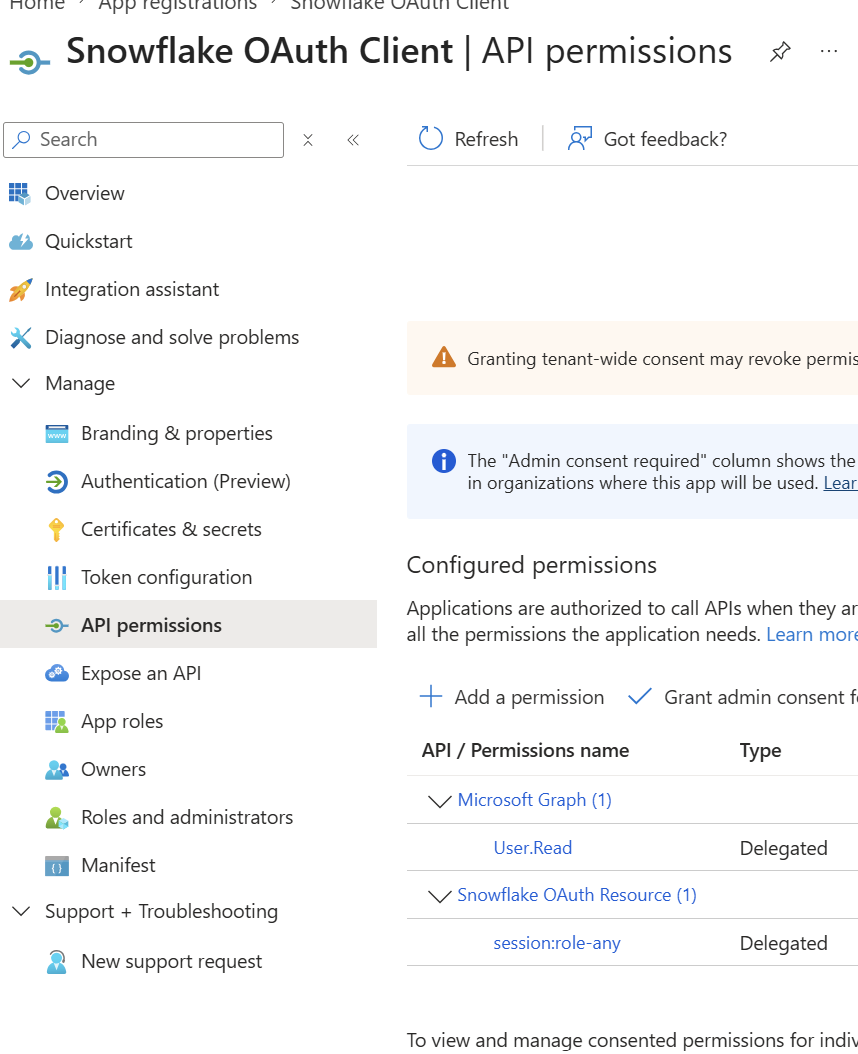Open Snowflake OAuth Resource (1) link
The width and height of the screenshot is (858, 1054).
point(577,895)
